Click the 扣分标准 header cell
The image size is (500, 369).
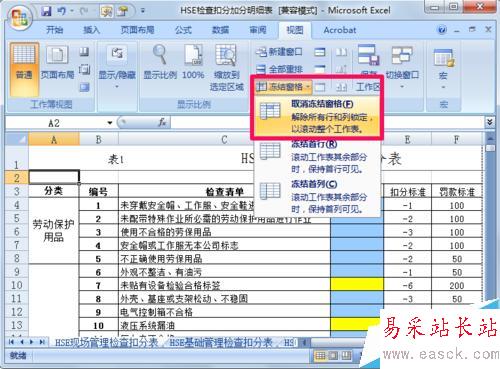coord(407,192)
